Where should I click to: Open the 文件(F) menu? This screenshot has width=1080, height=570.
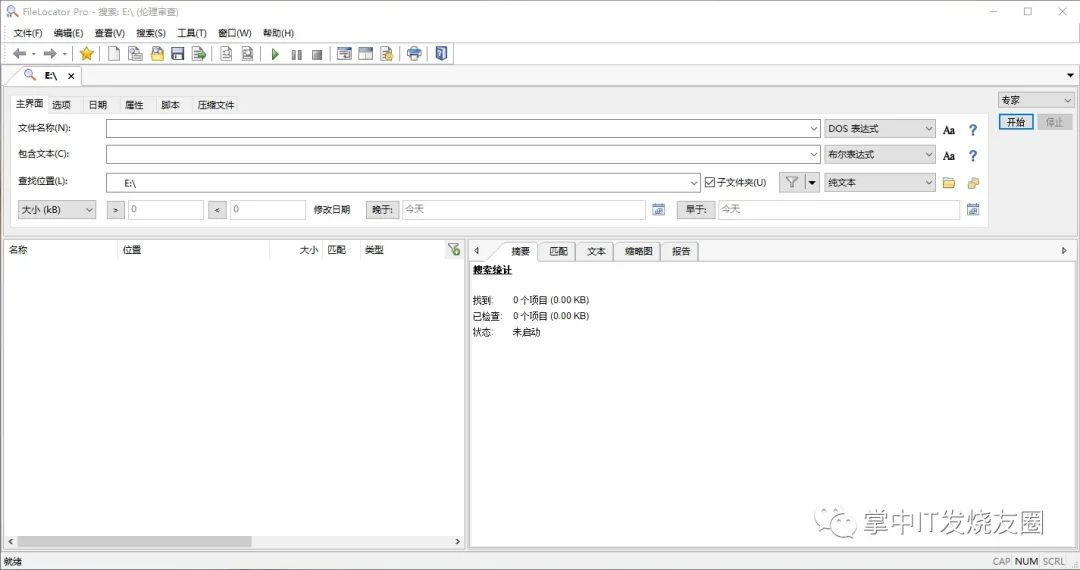(28, 33)
